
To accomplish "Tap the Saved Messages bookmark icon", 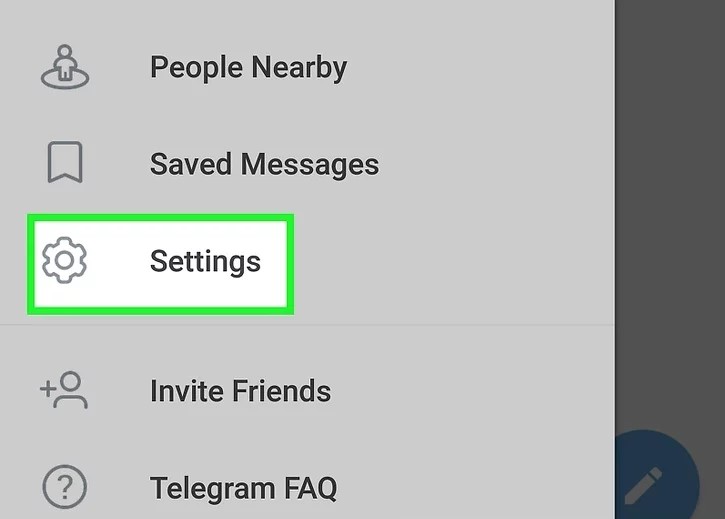I will pyautogui.click(x=65, y=162).
